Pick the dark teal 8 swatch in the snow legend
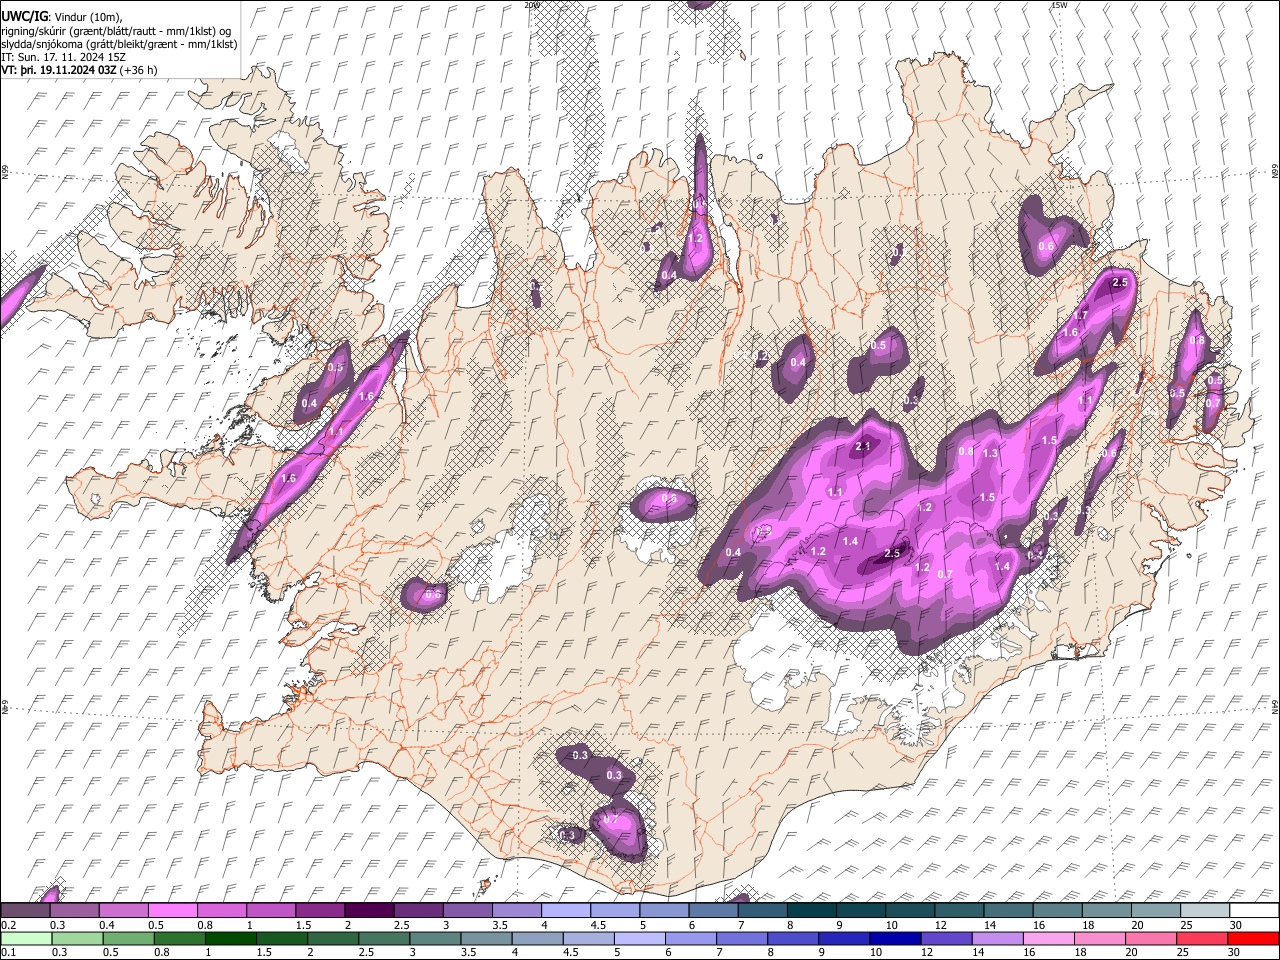 [812, 911]
